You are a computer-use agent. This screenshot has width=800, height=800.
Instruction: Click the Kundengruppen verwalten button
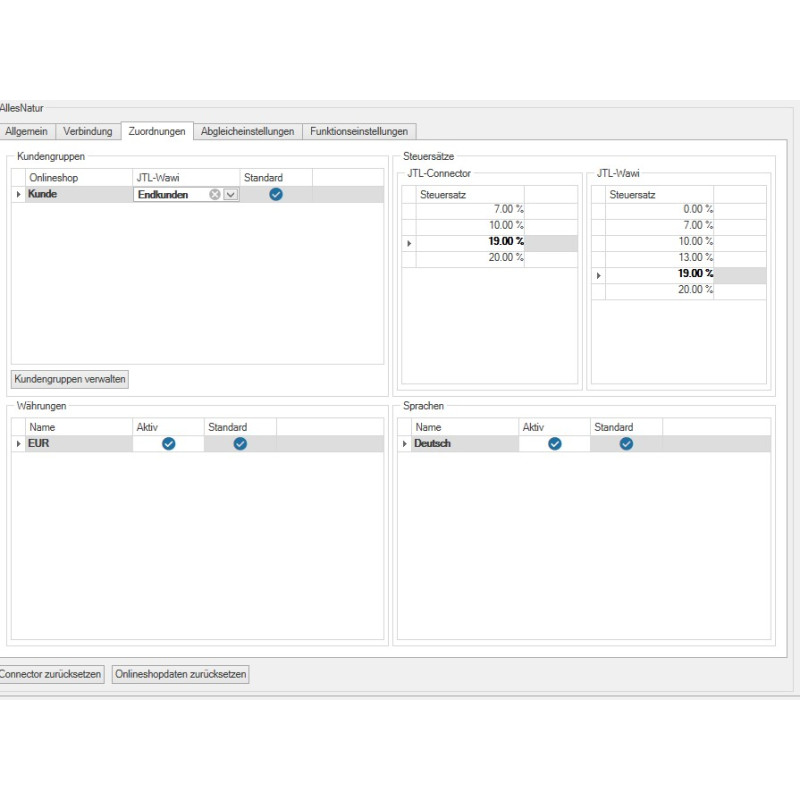pos(70,379)
